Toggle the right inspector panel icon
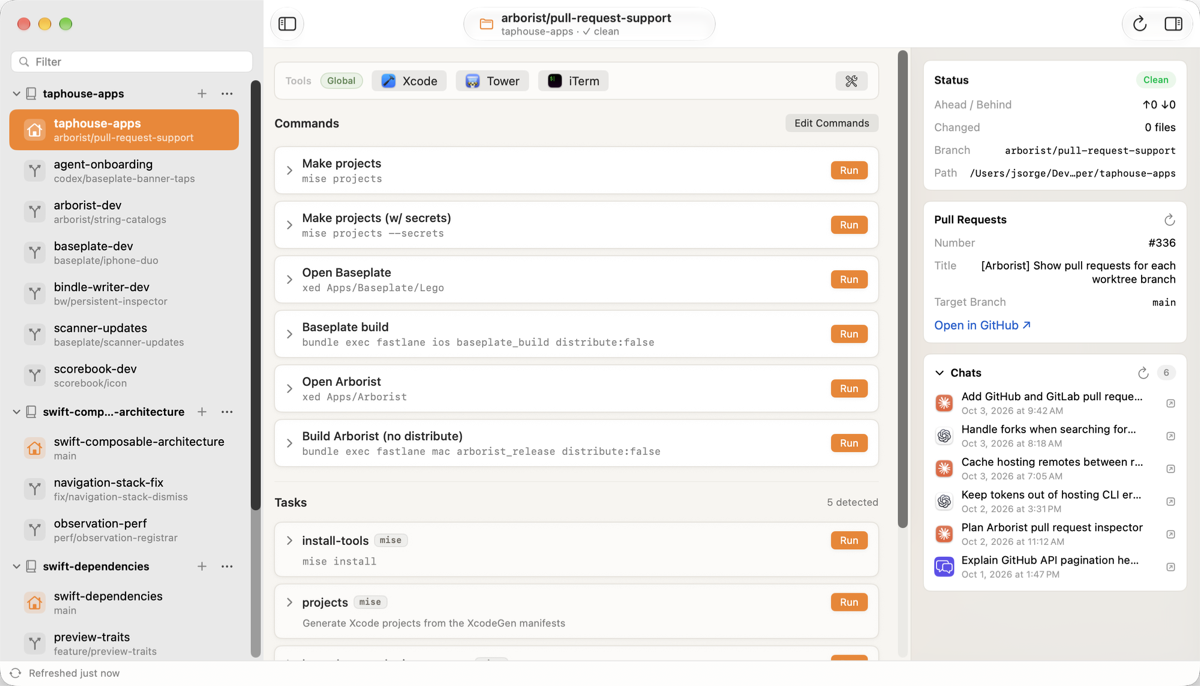Image resolution: width=1200 pixels, height=686 pixels. click(x=1173, y=24)
